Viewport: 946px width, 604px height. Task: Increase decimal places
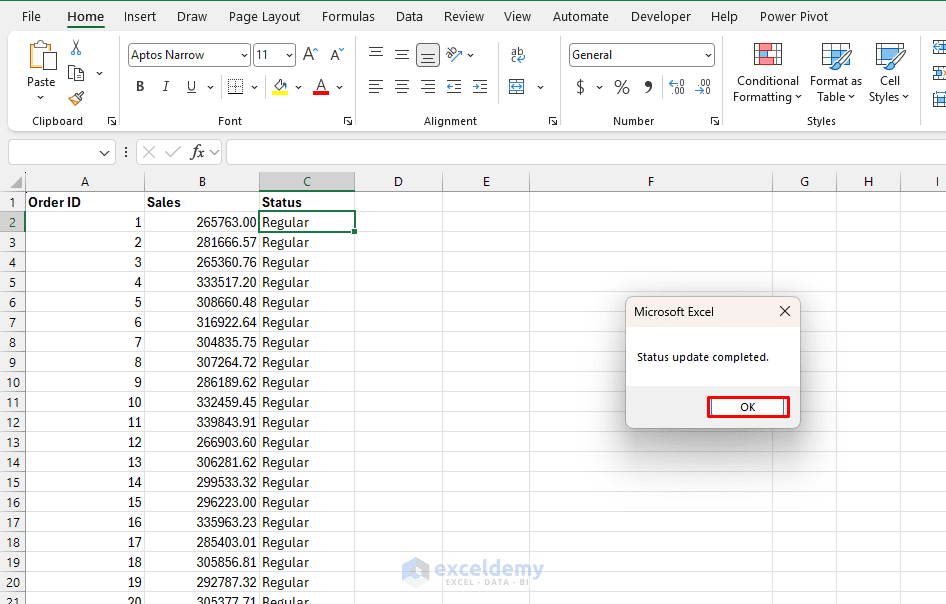677,87
